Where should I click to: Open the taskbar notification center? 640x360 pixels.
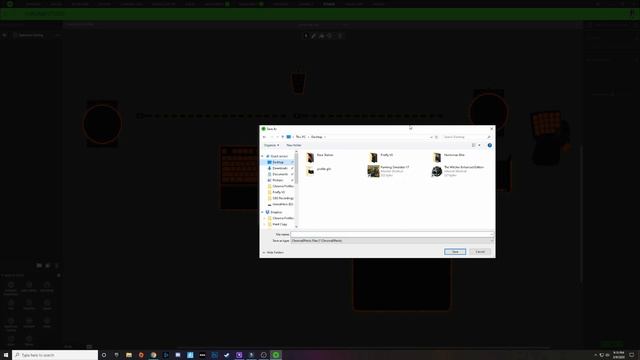(x=631, y=355)
